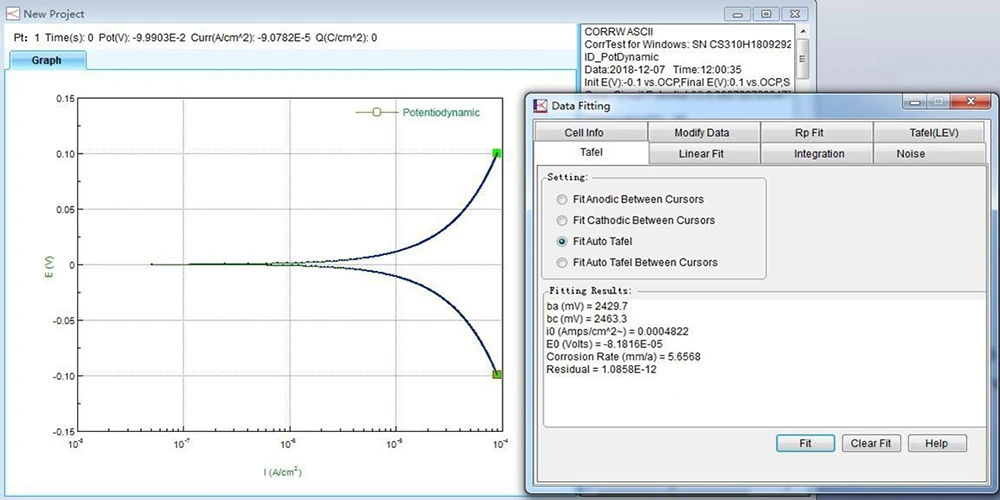
Task: Select the Fit Auto Tafel radio button
Action: click(x=562, y=241)
